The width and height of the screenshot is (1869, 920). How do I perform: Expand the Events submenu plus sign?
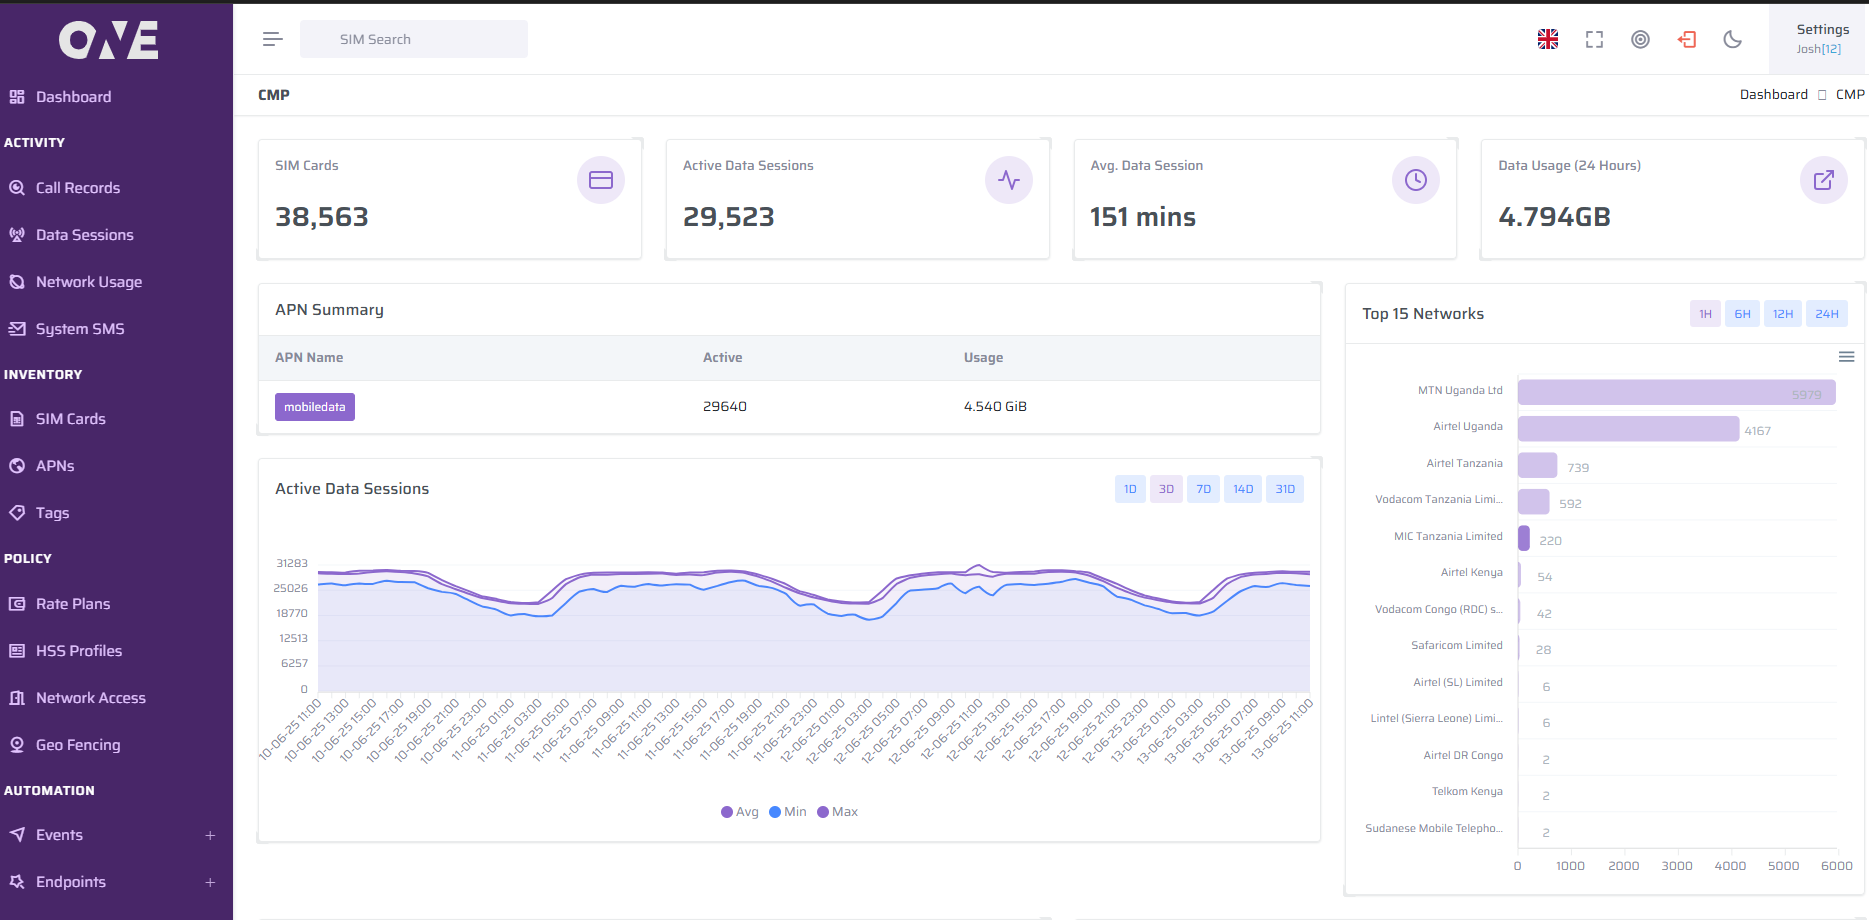pos(210,835)
